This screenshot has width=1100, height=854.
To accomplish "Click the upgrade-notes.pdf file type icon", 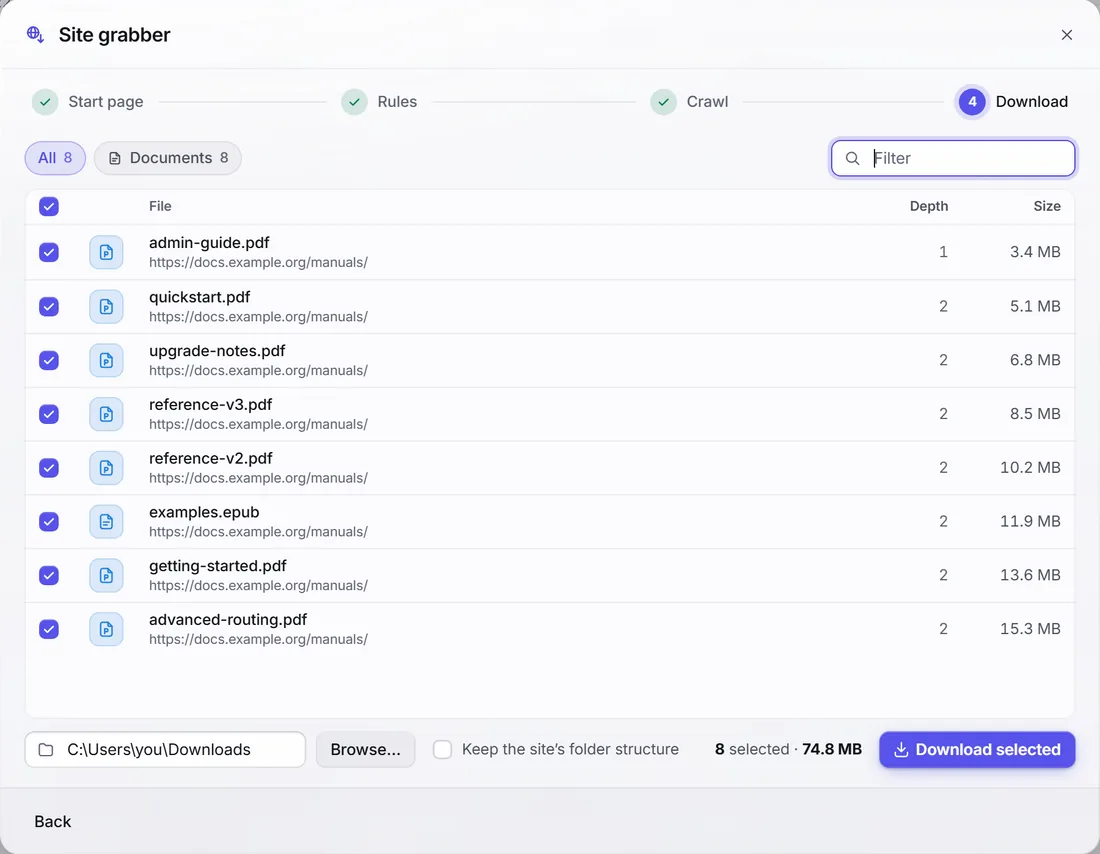I will coord(106,361).
